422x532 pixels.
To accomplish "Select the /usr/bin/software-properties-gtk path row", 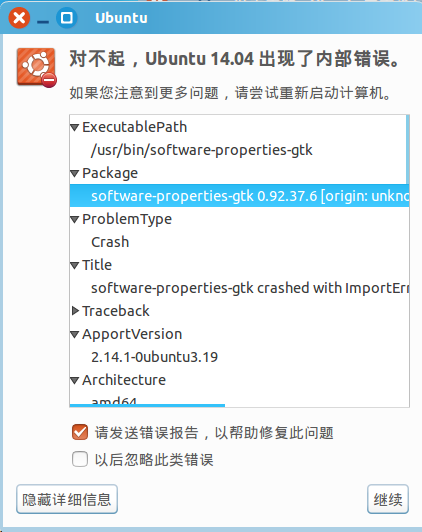I will 238,150.
